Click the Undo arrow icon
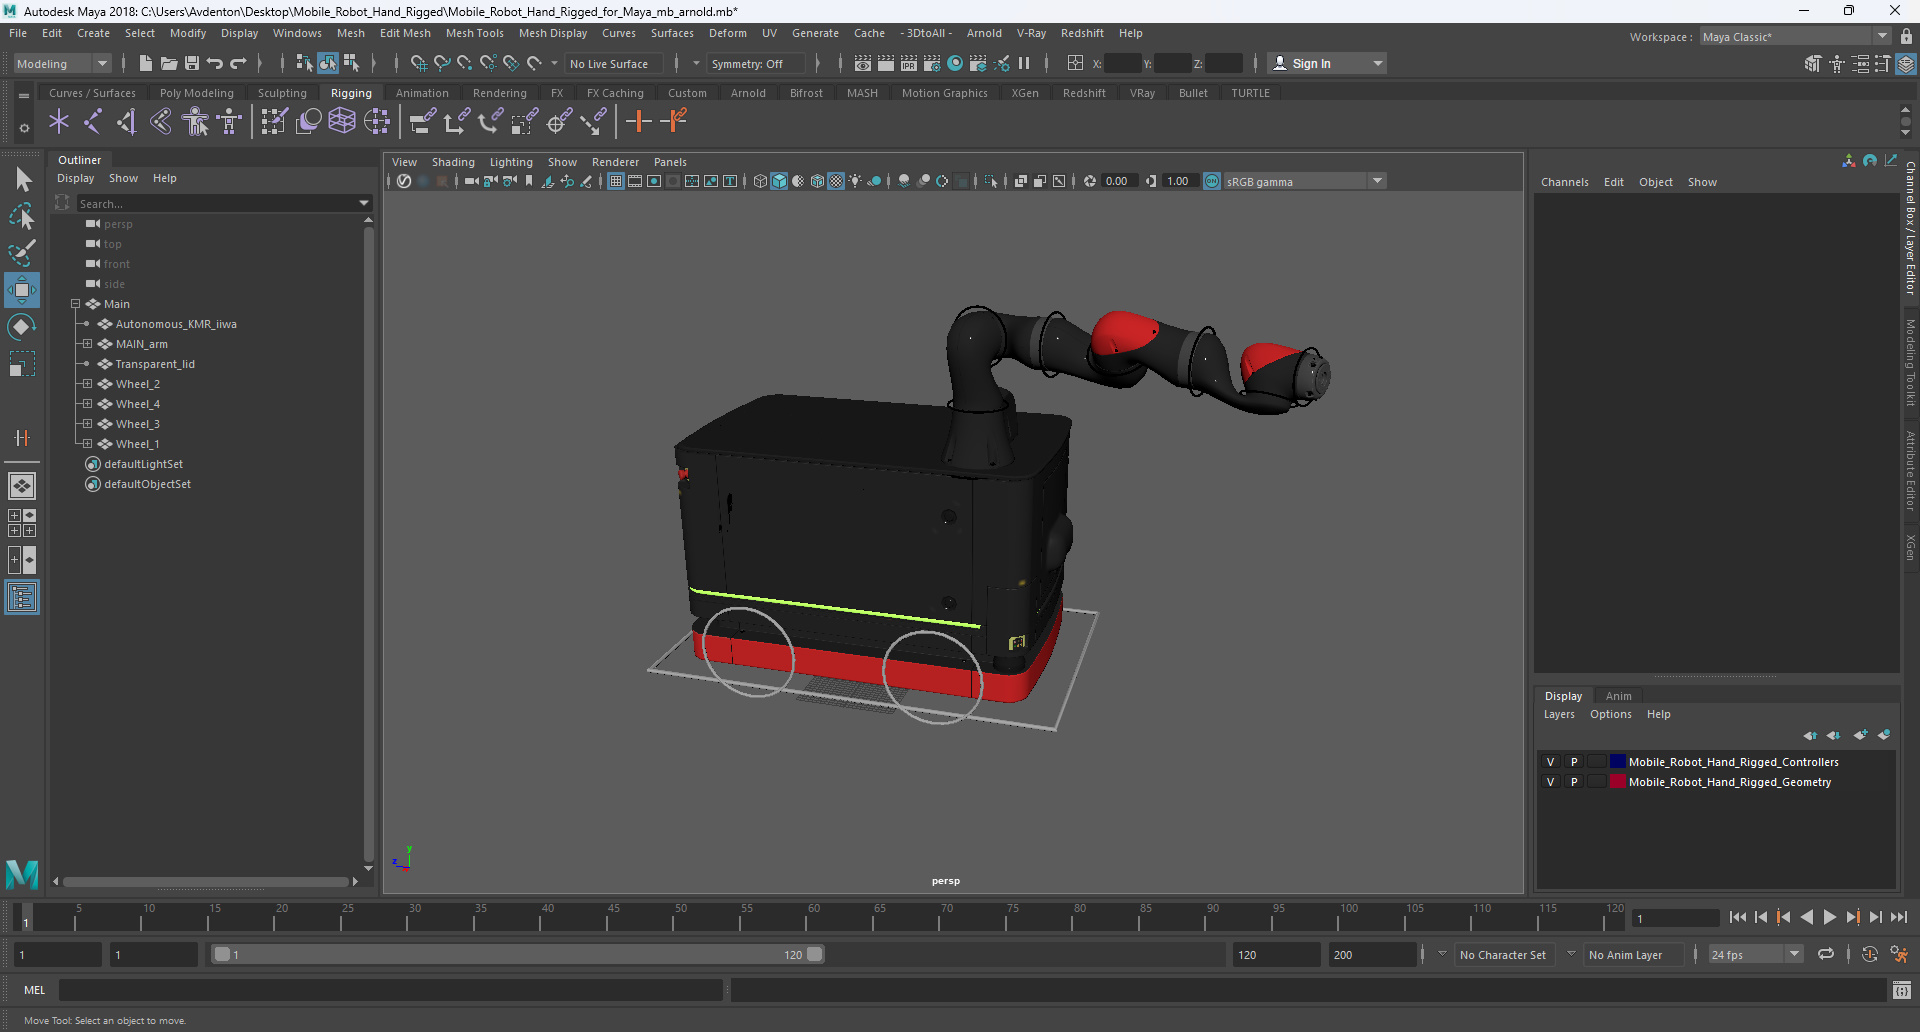 coord(215,63)
